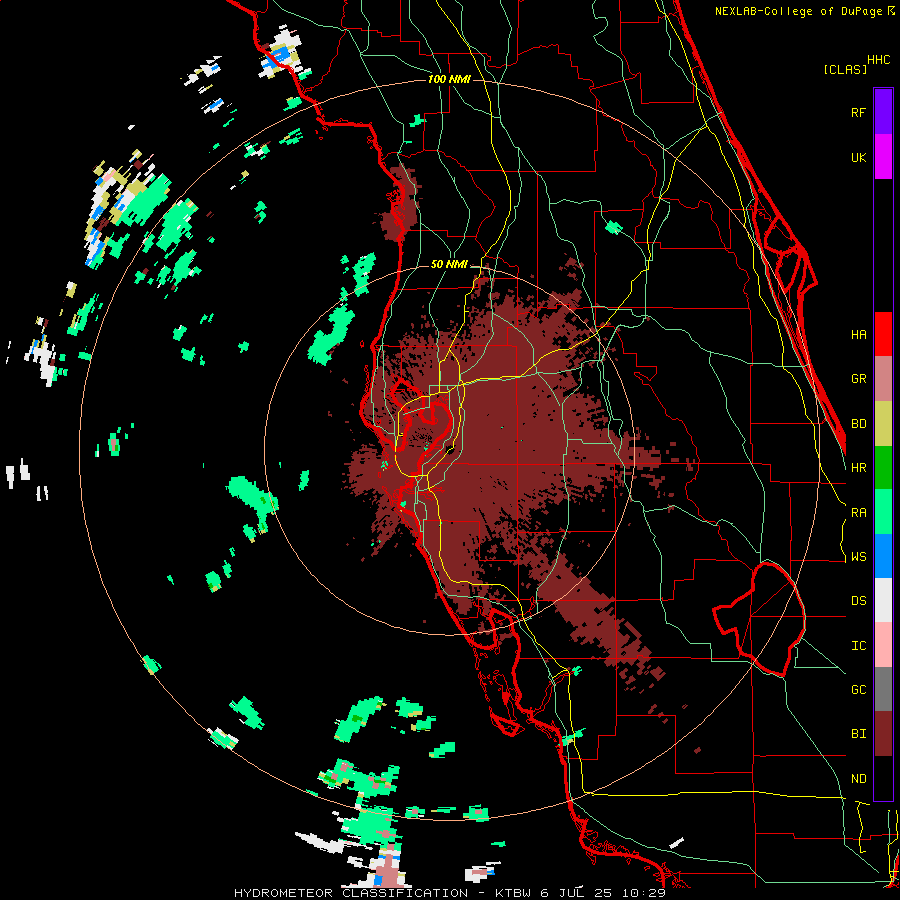Click the GR legend label

point(859,379)
